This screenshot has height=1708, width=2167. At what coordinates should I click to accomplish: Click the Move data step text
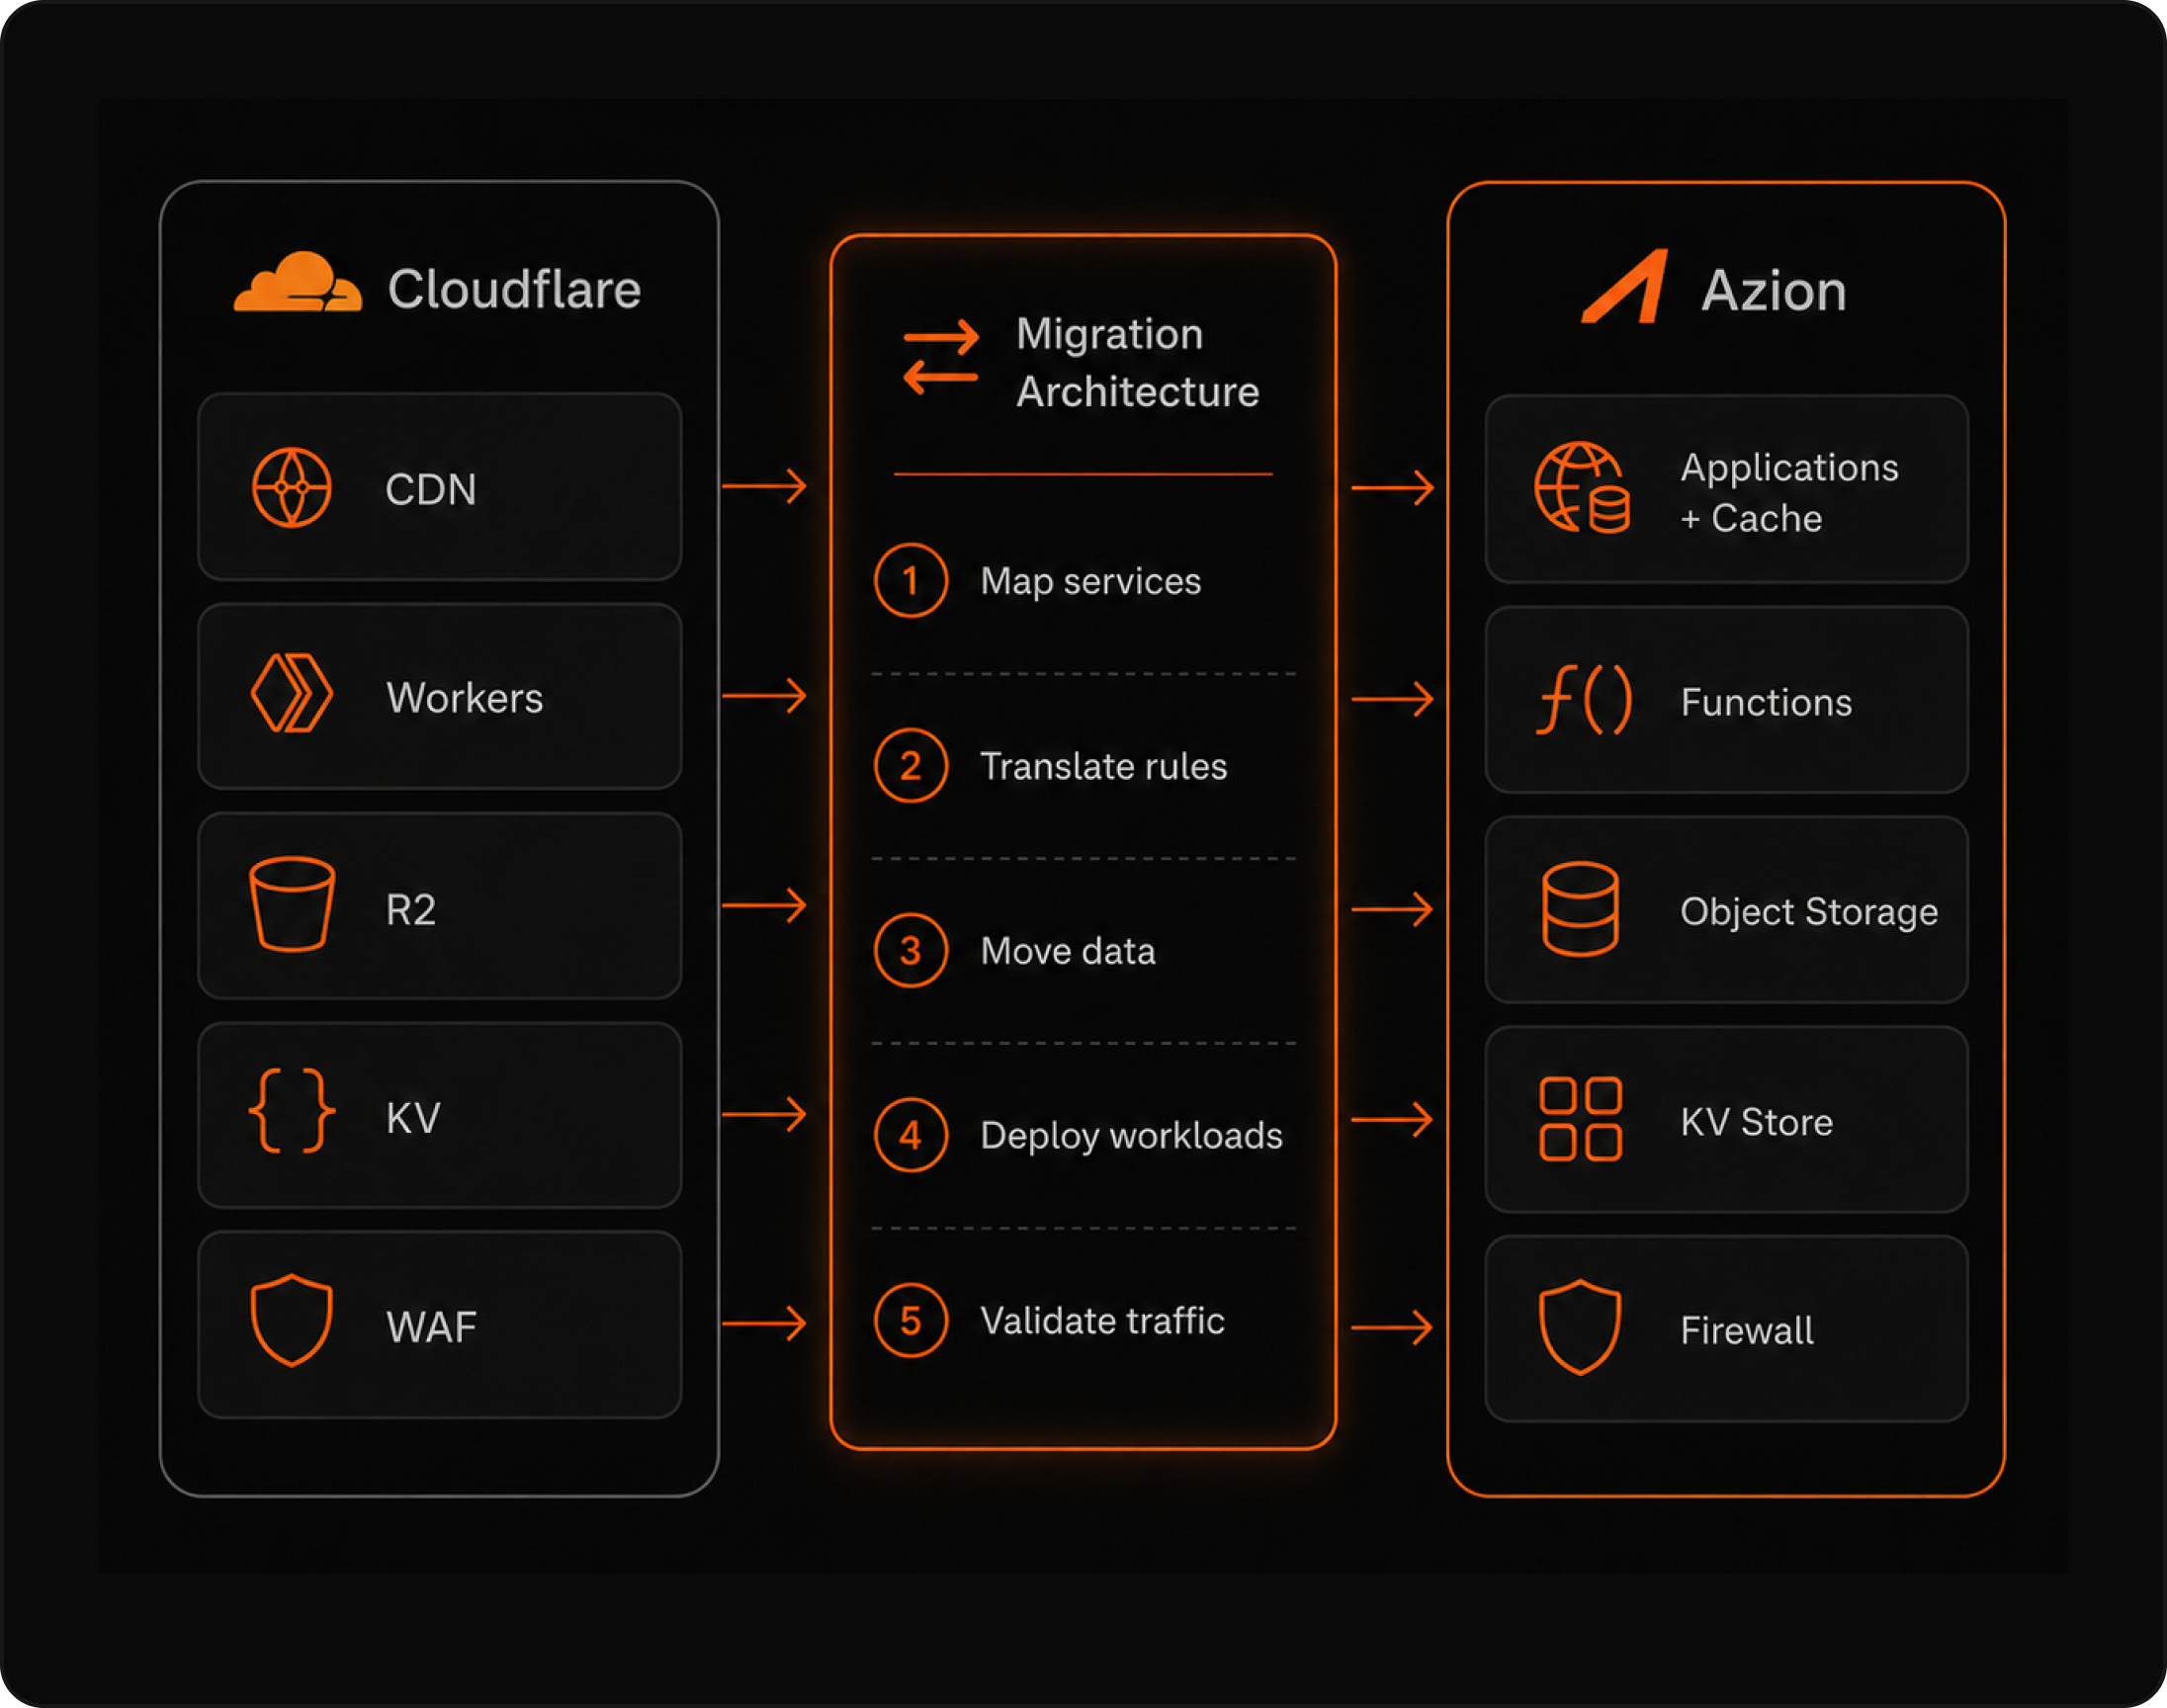coord(1068,950)
